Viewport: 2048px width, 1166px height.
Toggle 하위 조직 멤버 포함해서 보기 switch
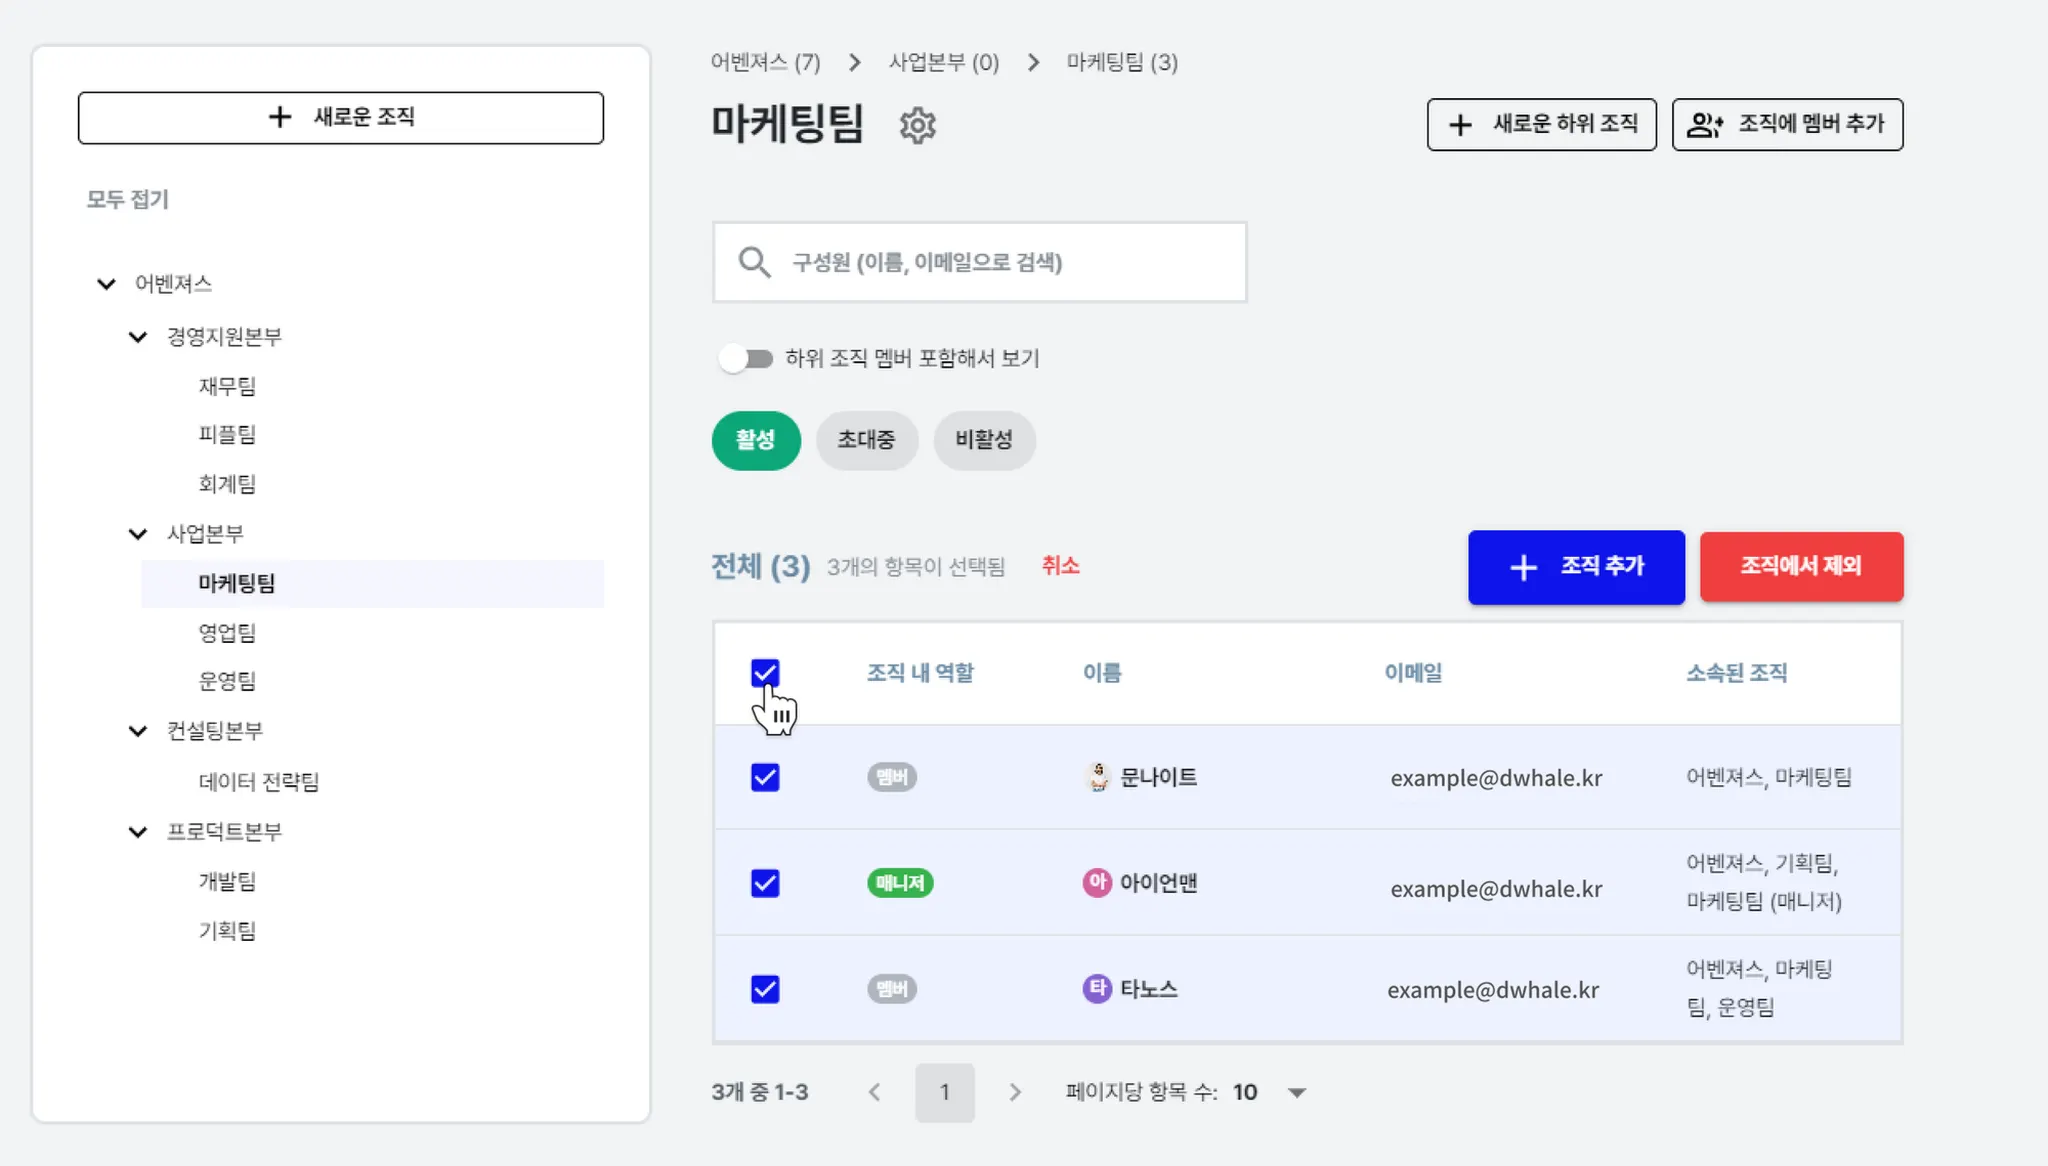click(746, 358)
